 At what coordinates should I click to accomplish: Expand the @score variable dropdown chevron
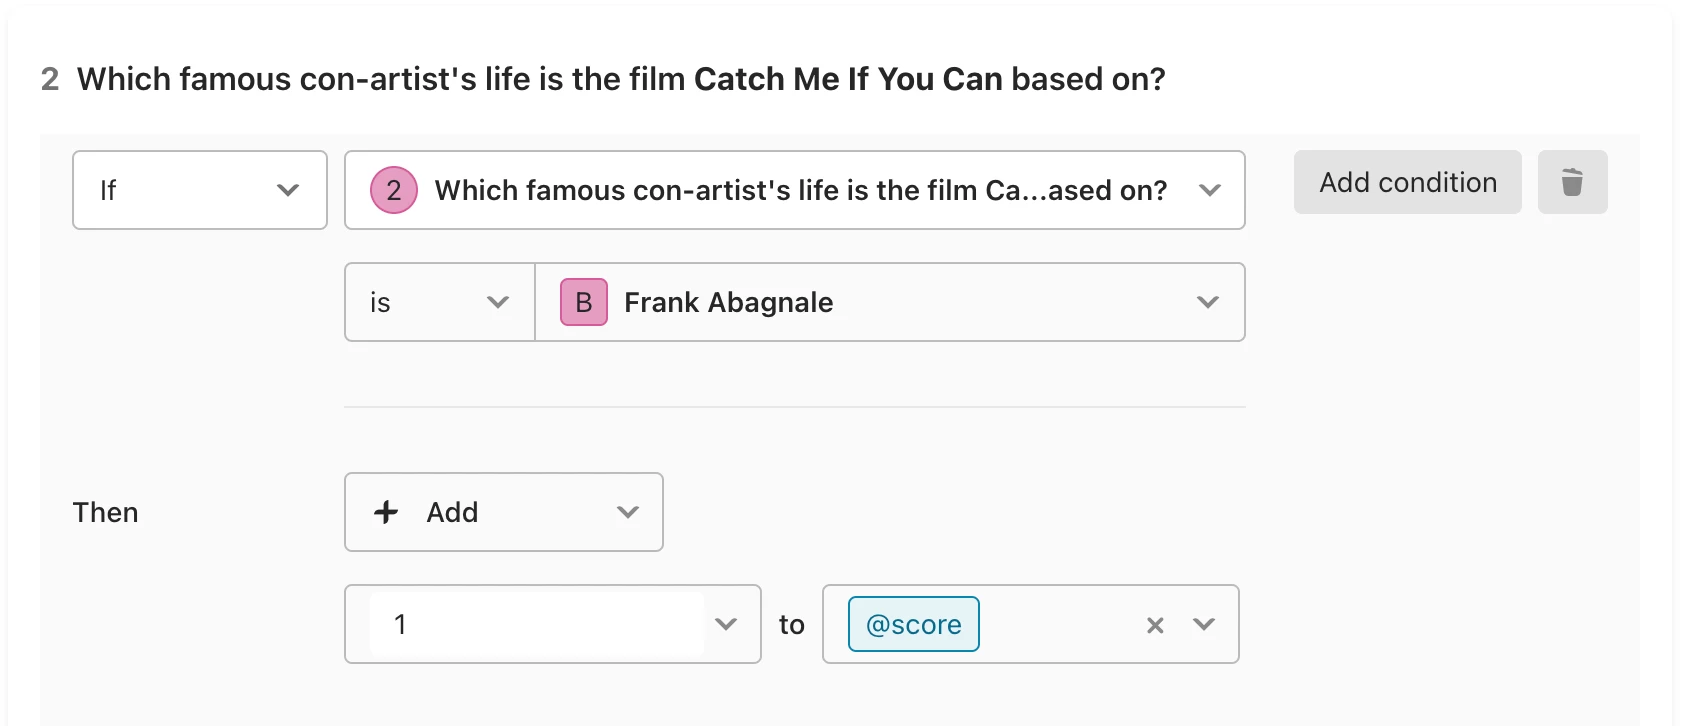coord(1204,624)
